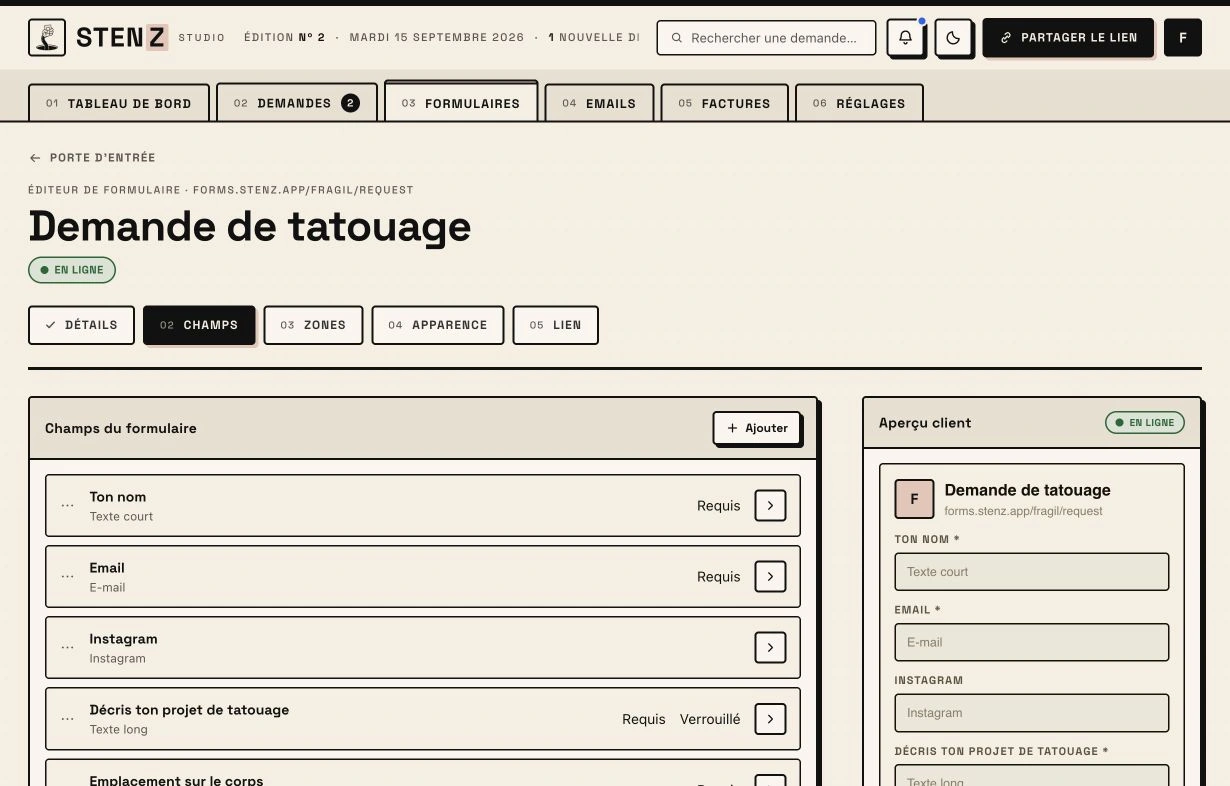Click the search magnifier icon
Image resolution: width=1230 pixels, height=786 pixels.
click(677, 38)
